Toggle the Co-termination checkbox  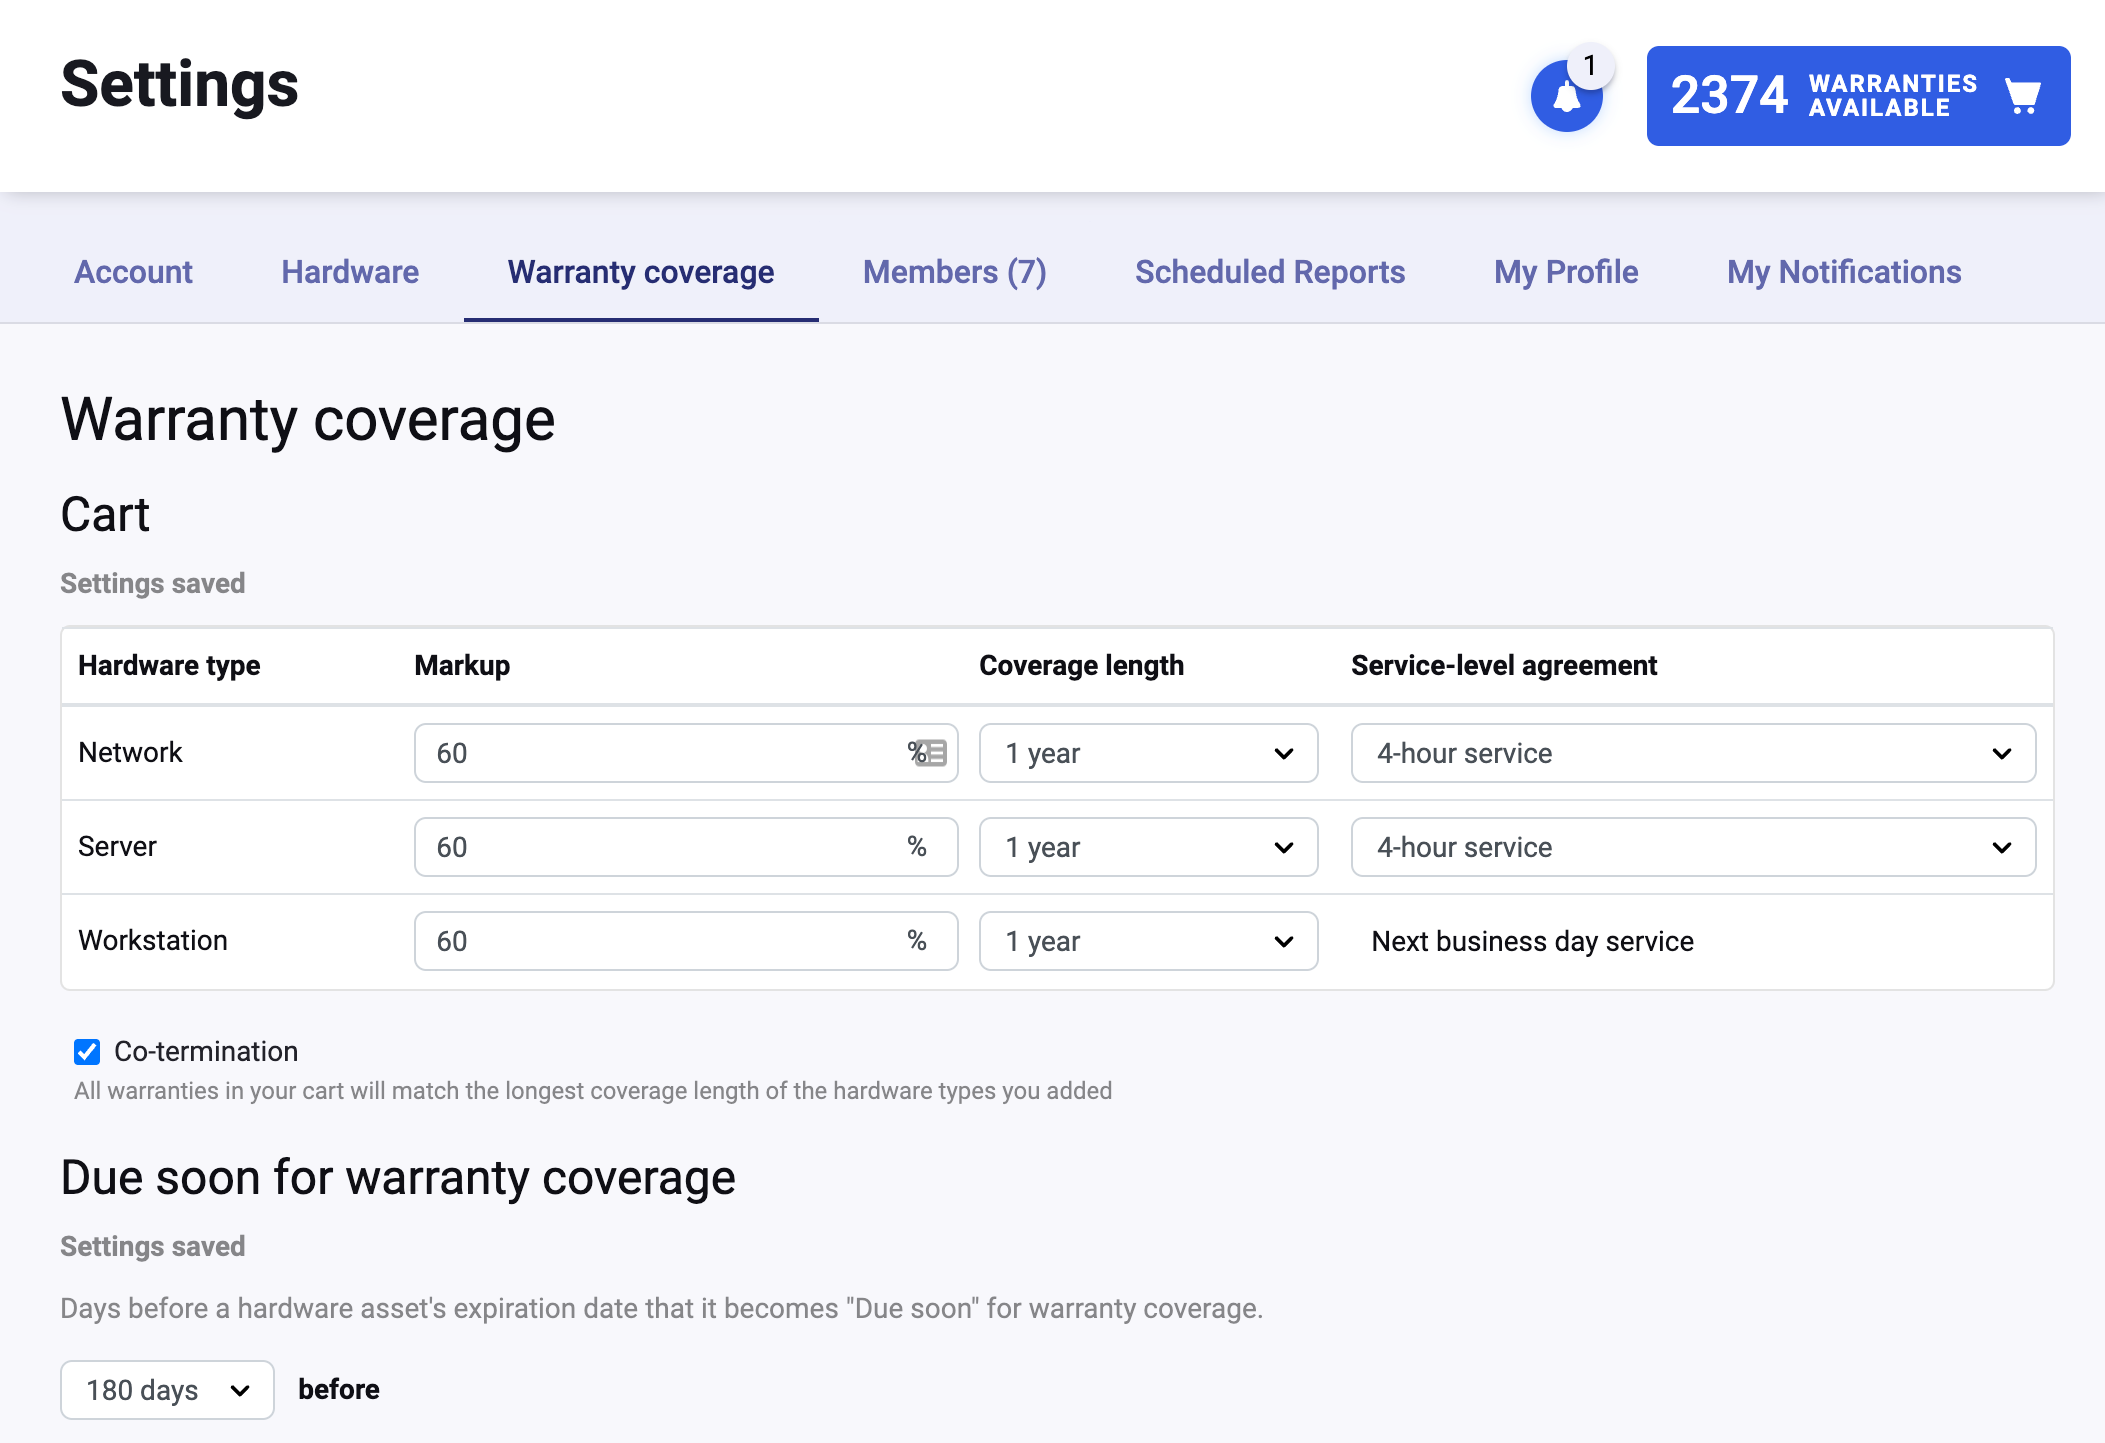tap(87, 1052)
